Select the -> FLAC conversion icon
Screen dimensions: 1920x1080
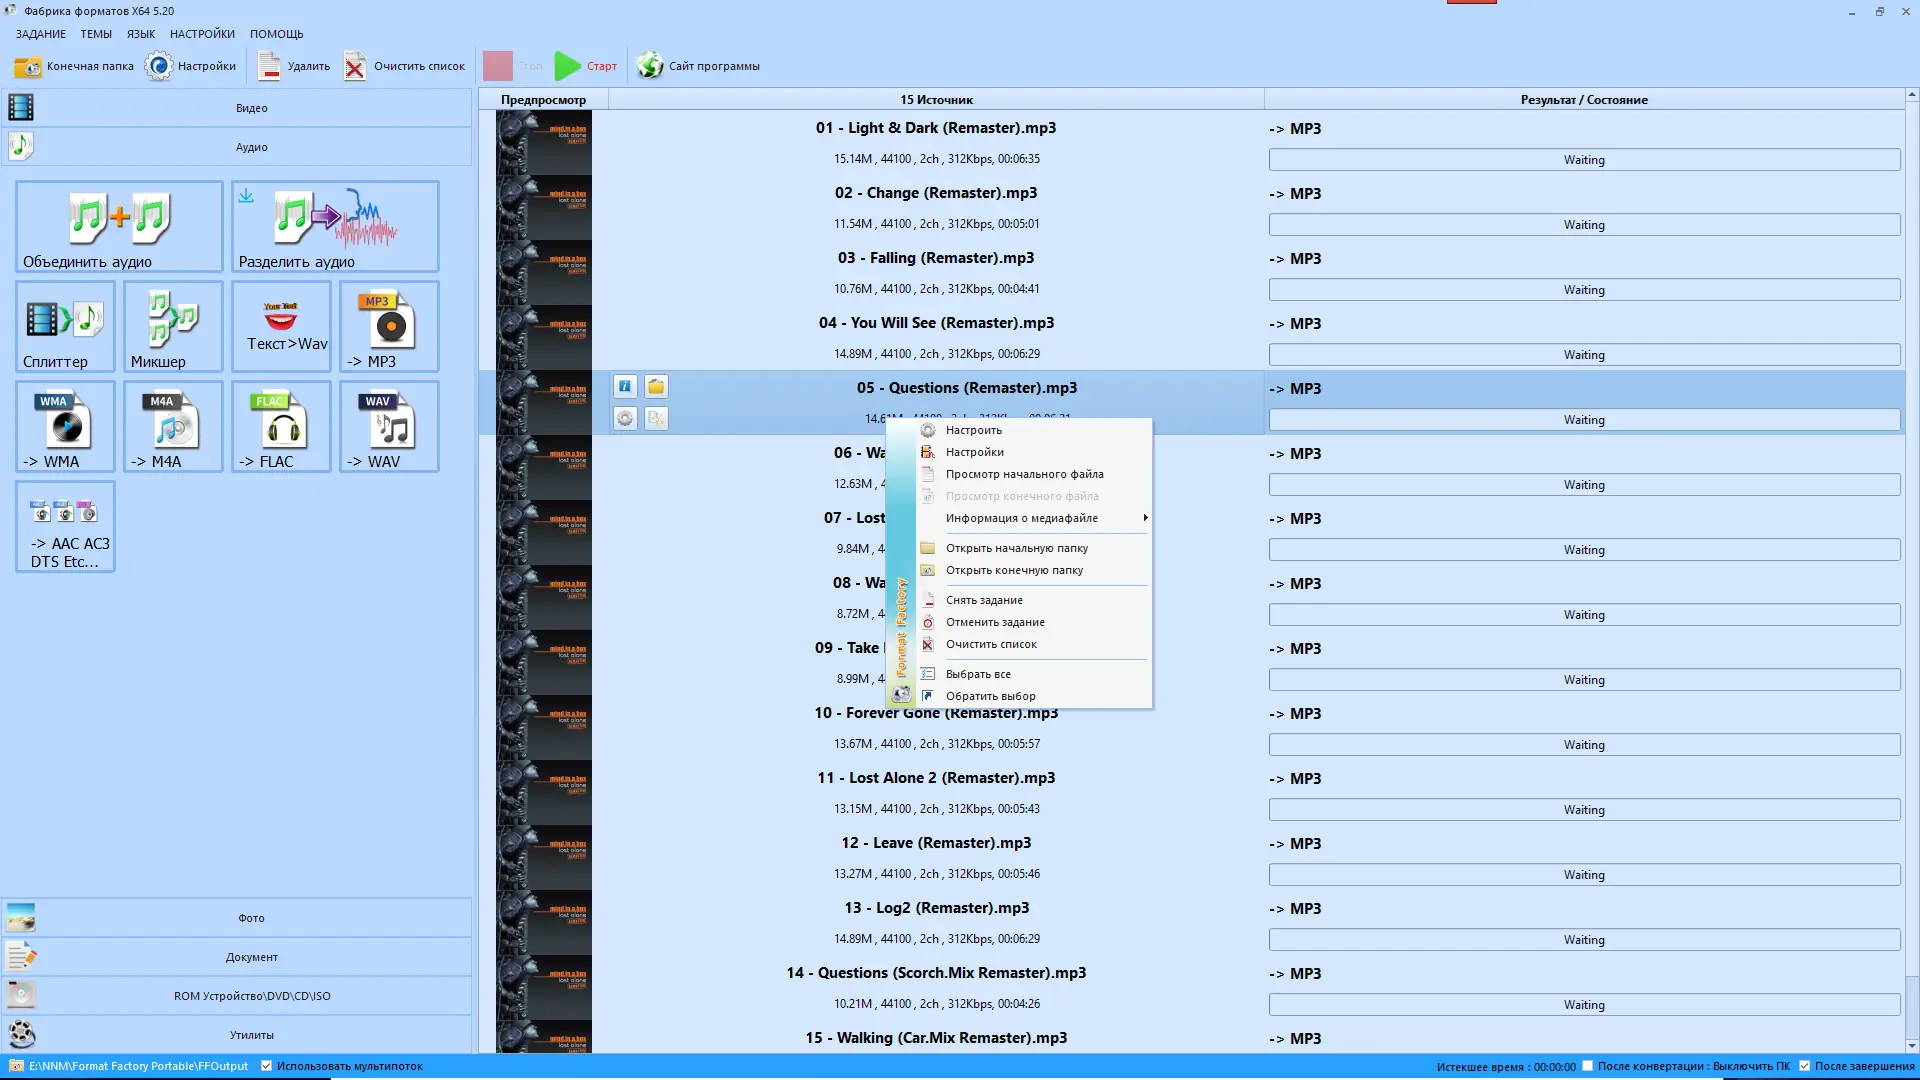pyautogui.click(x=281, y=427)
